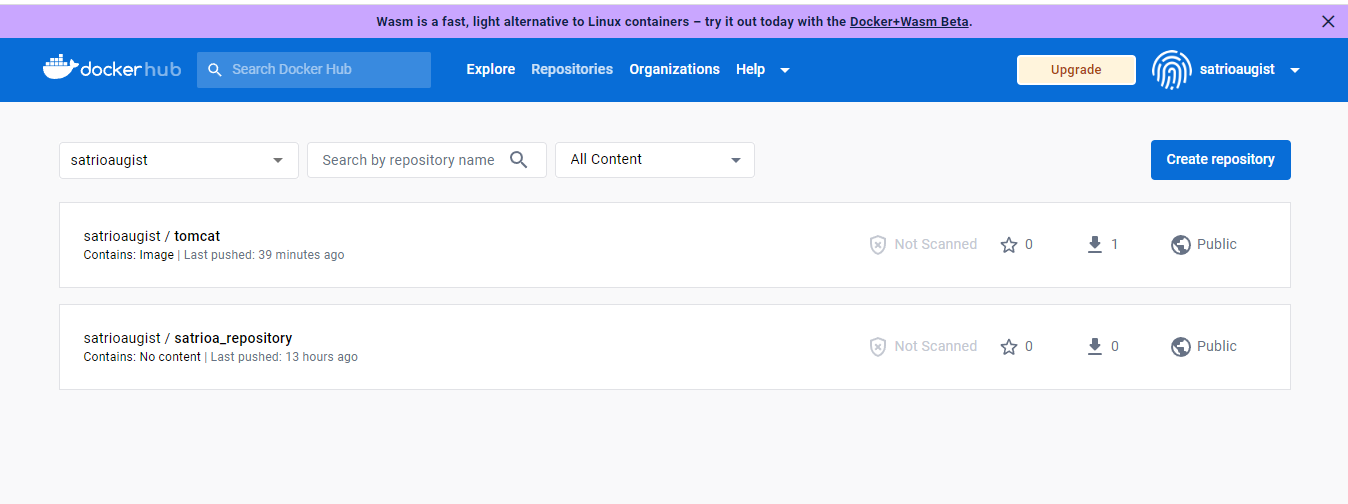
Task: Click the download icon on tomcat row
Action: point(1095,244)
